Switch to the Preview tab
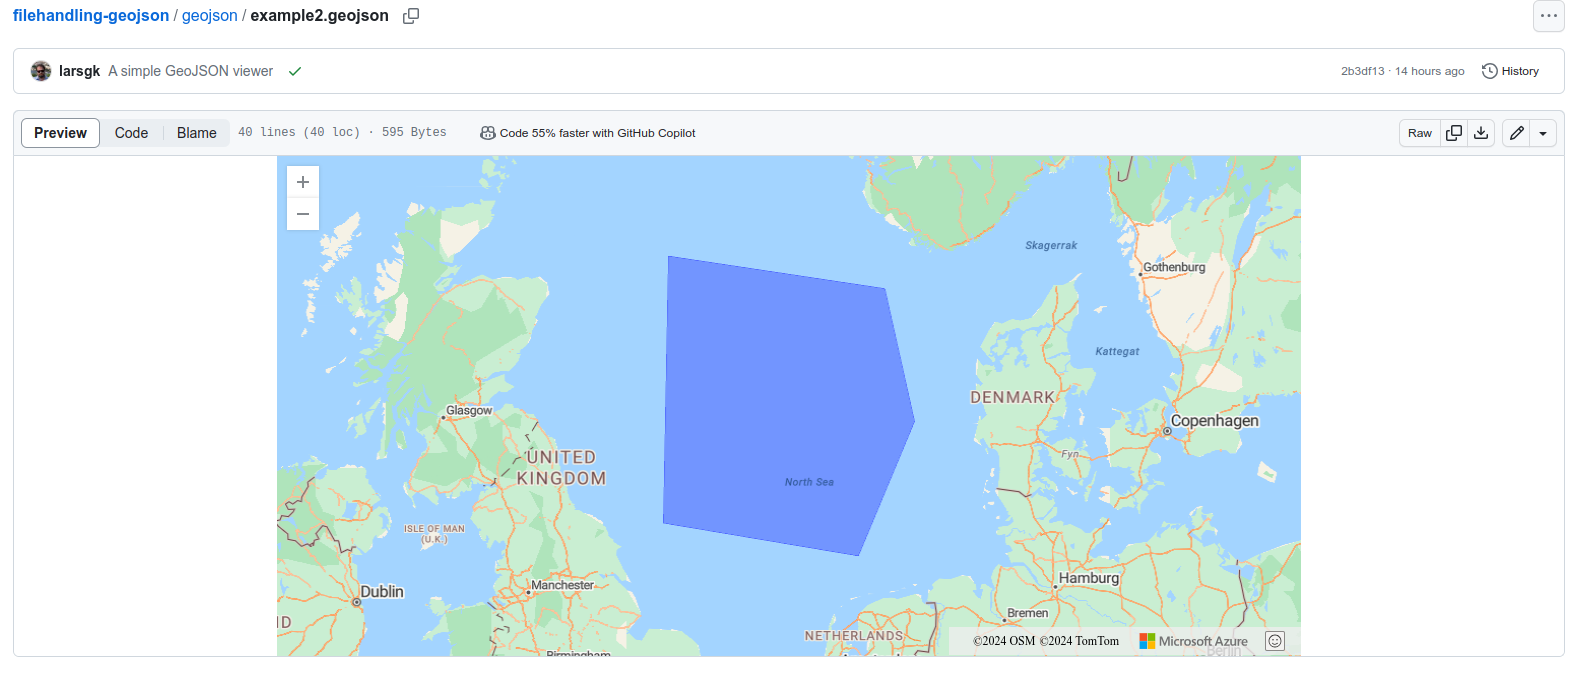This screenshot has height=689, width=1577. coord(60,133)
